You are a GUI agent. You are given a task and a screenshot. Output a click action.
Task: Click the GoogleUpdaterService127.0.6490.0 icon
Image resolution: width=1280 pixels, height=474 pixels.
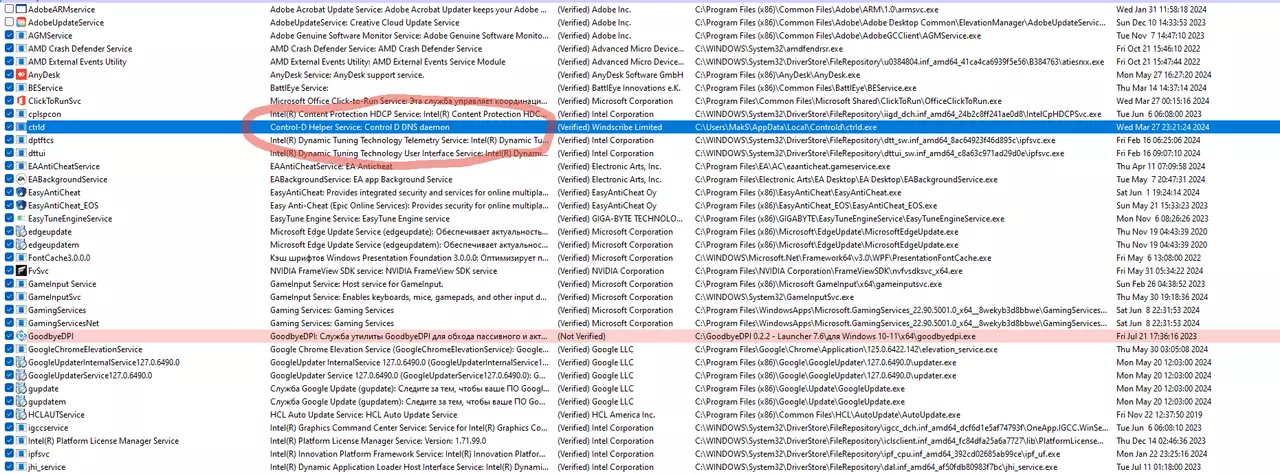pyautogui.click(x=21, y=375)
